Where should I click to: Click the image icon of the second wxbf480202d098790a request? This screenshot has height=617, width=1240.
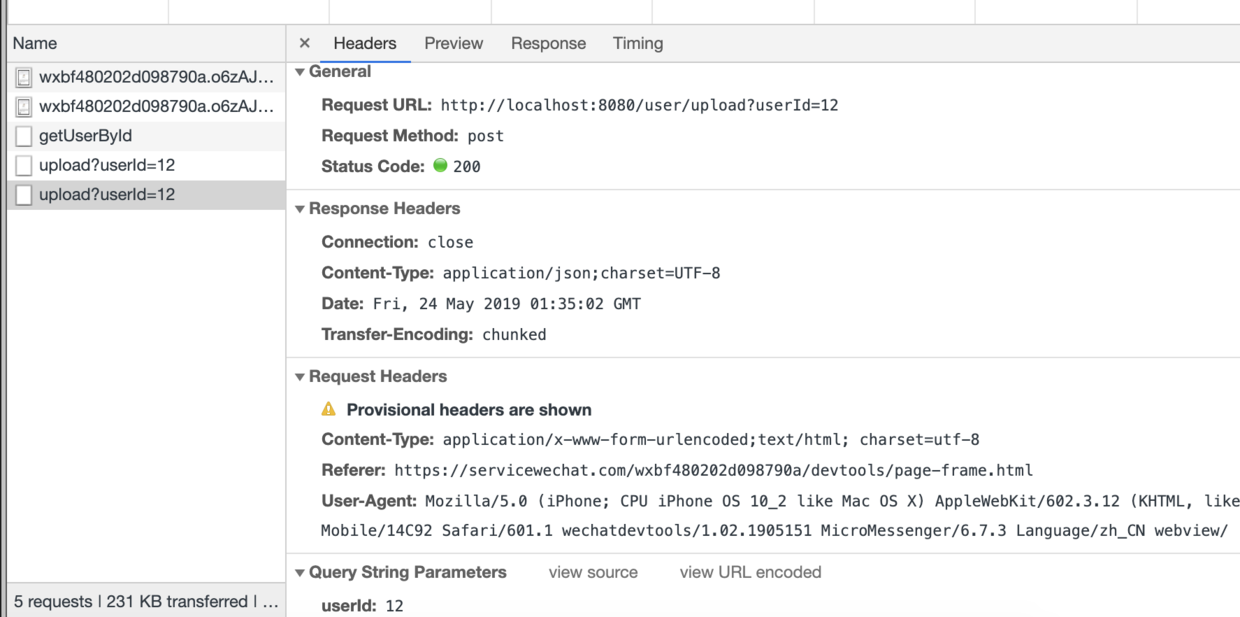(x=24, y=106)
